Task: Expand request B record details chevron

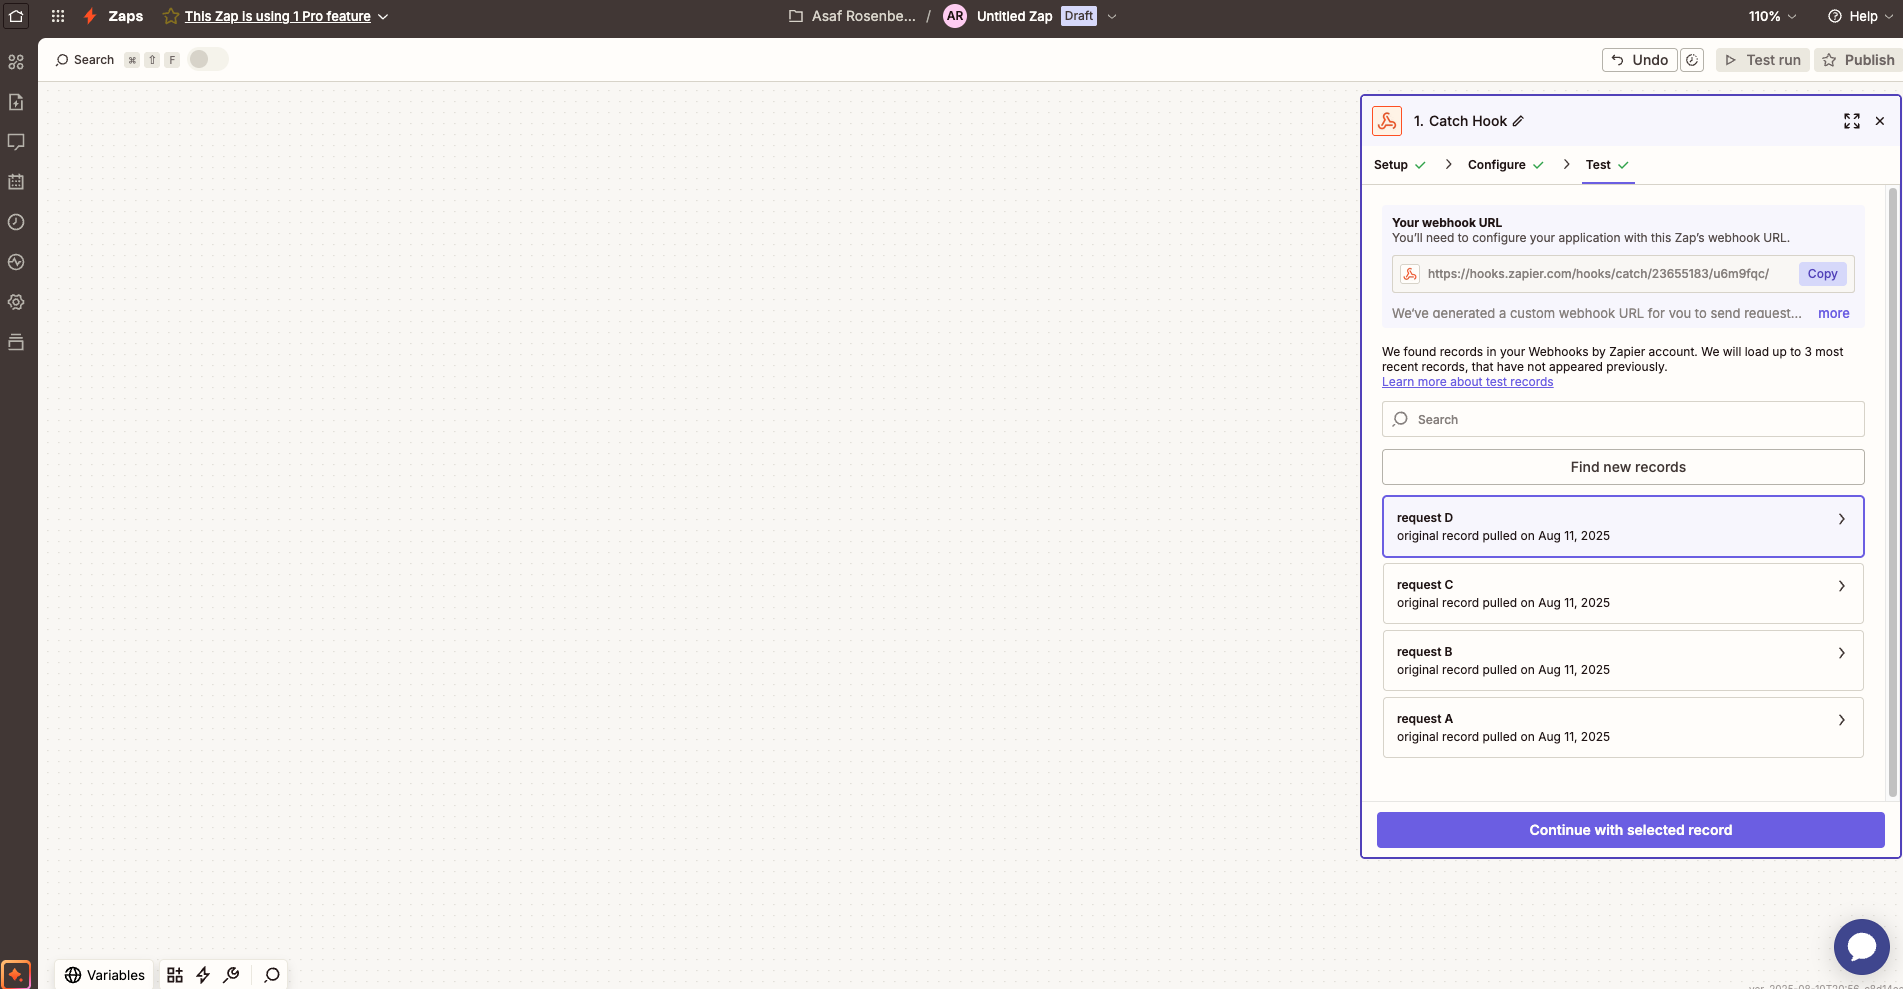Action: [x=1842, y=653]
